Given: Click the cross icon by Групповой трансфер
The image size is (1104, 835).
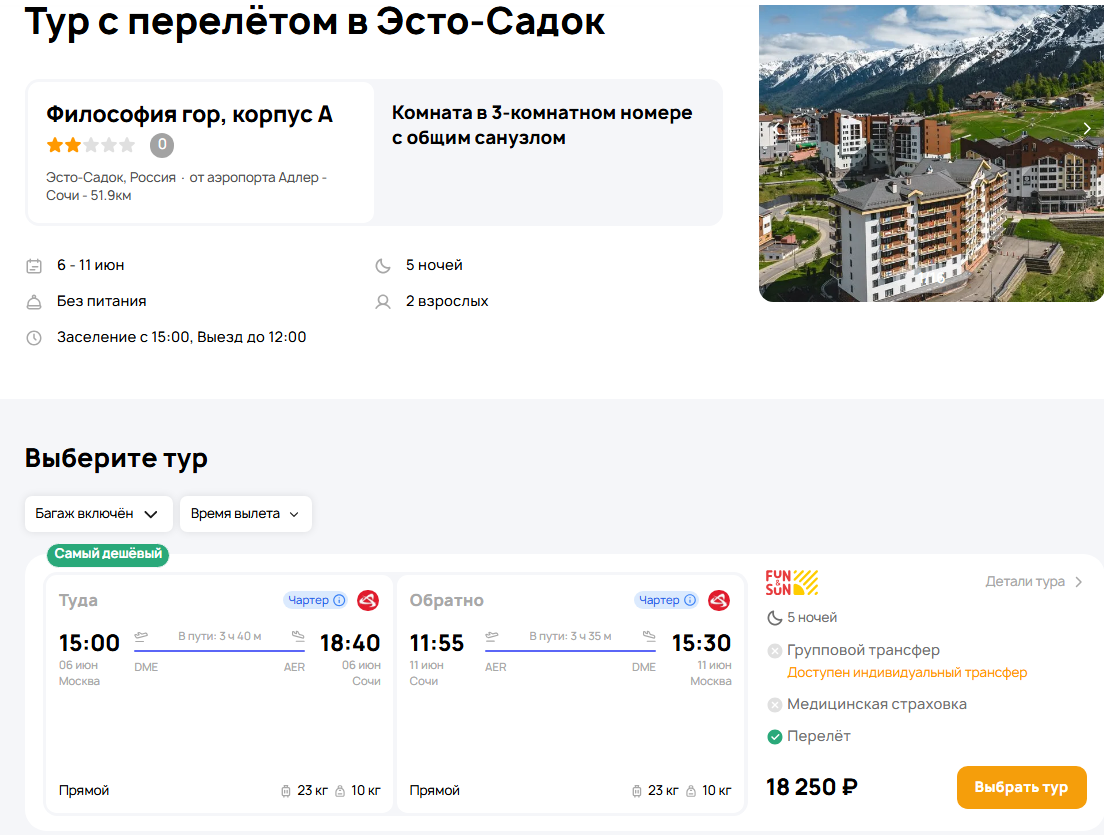Looking at the screenshot, I should (774, 651).
